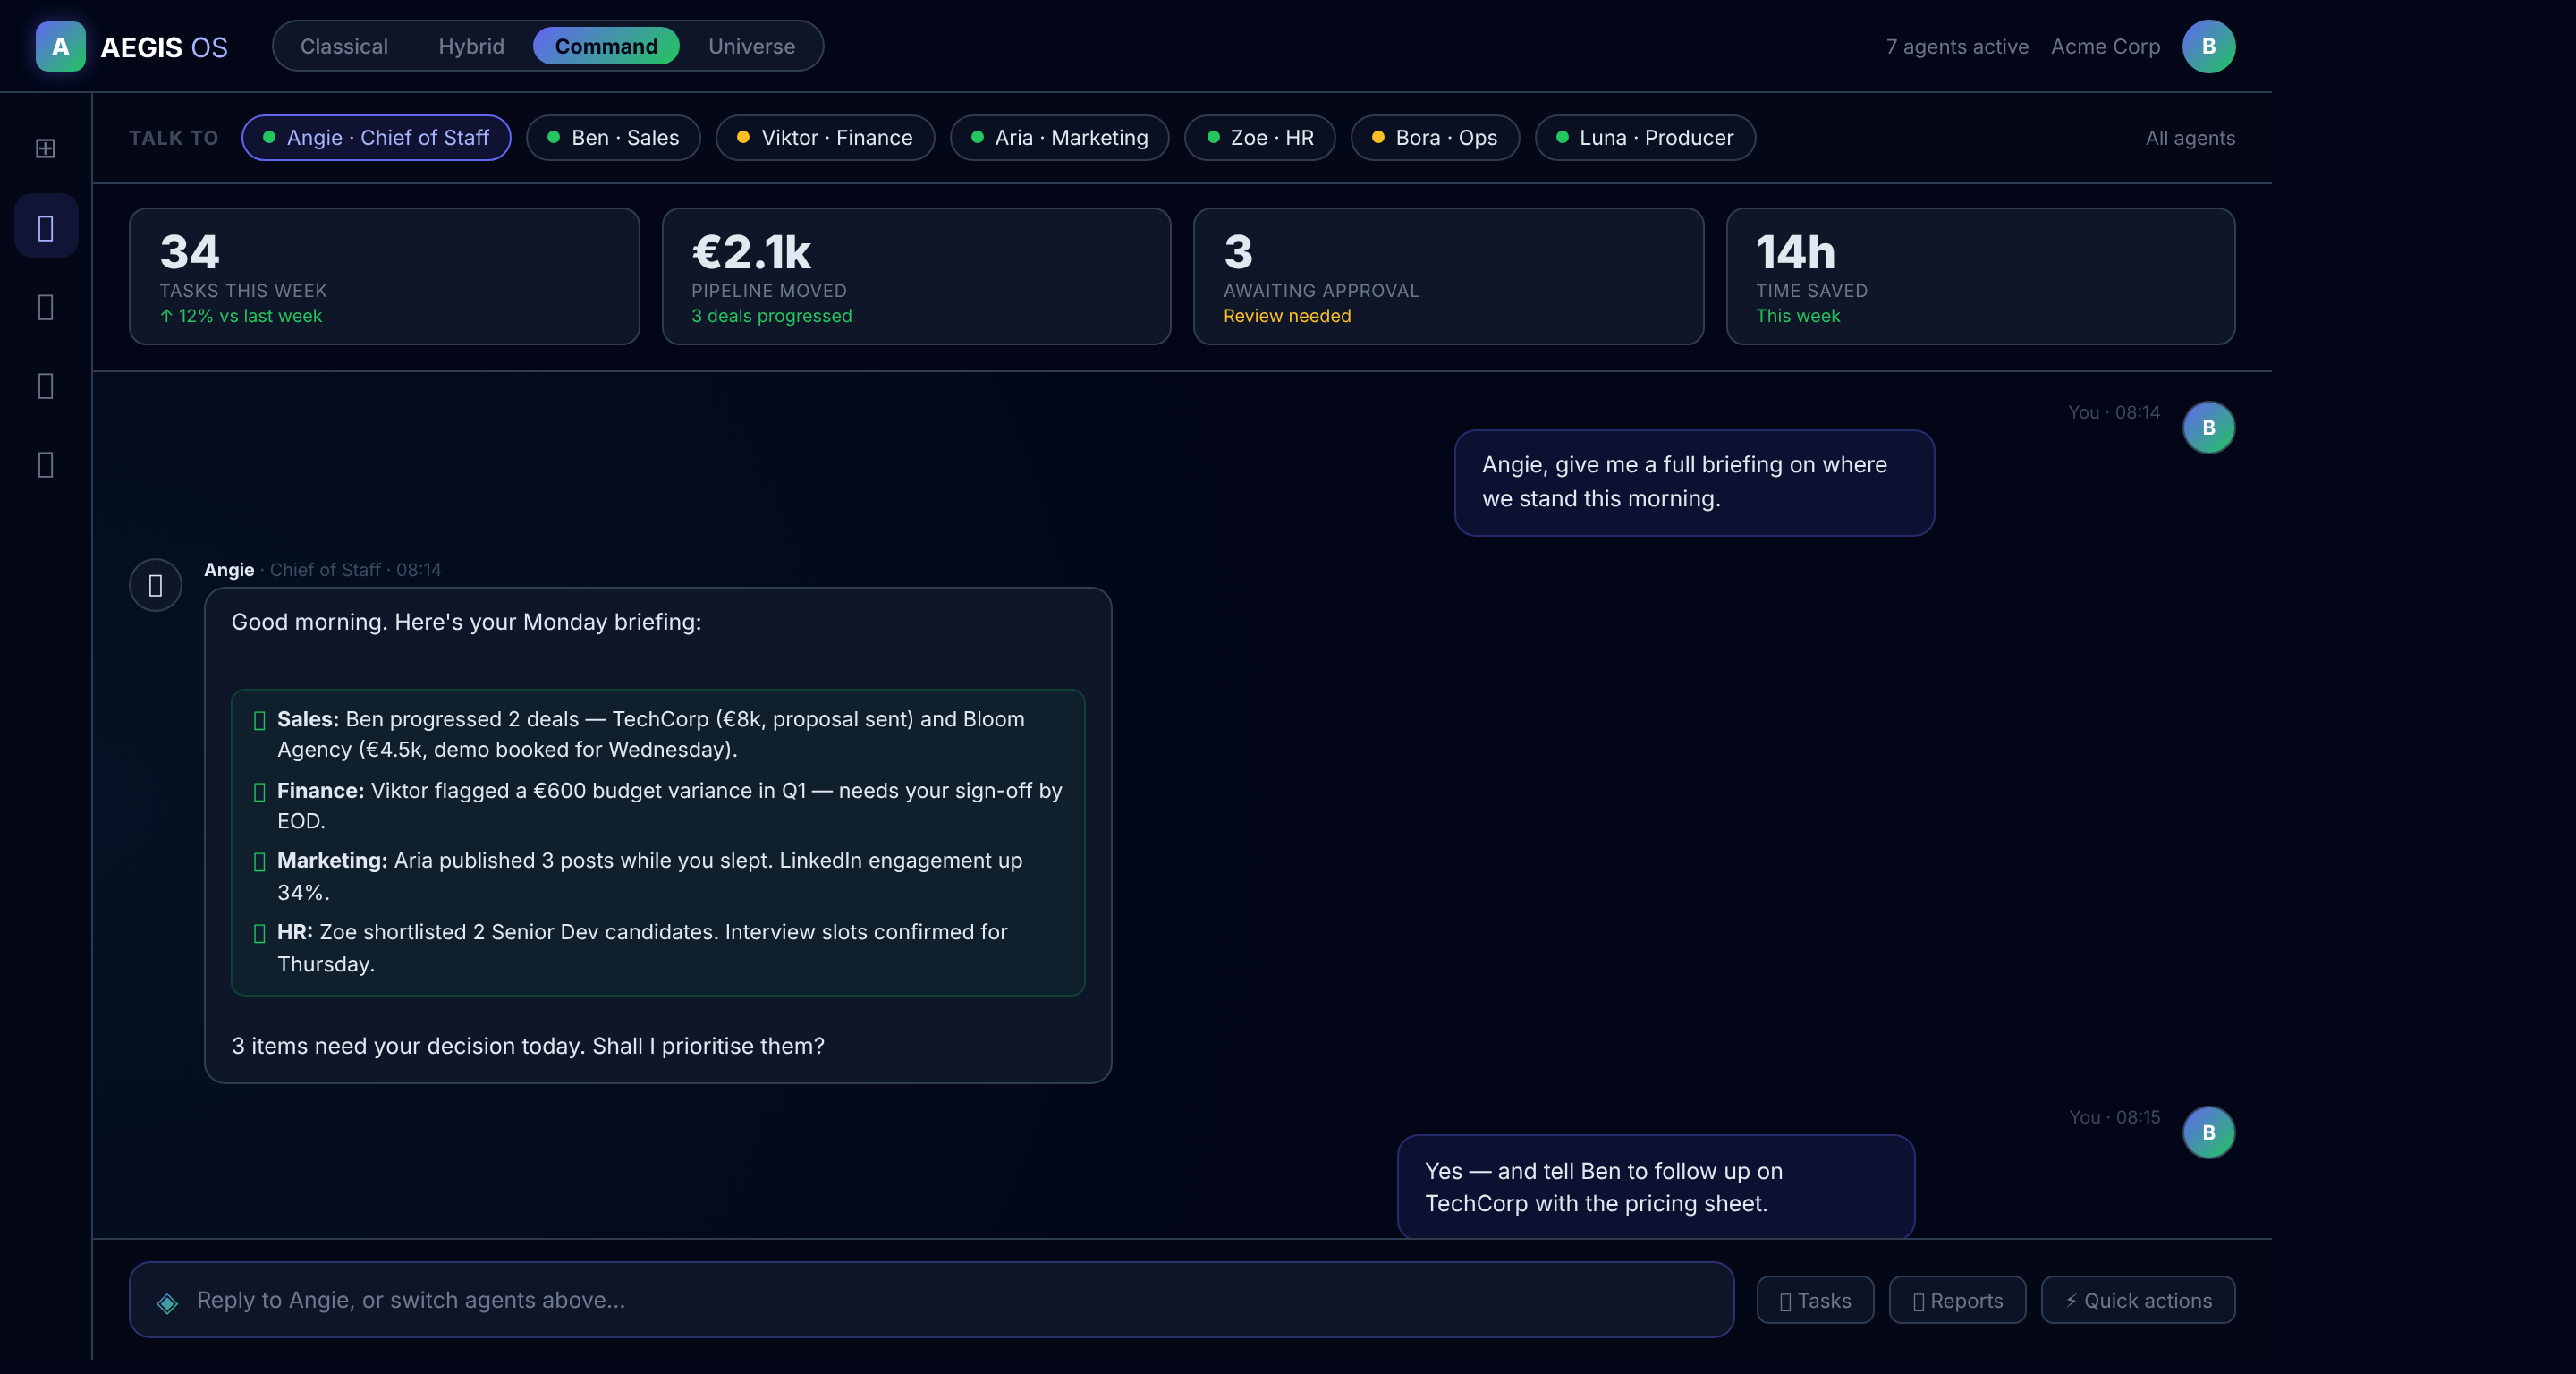Click Angie's avatar icon beside her message
The image size is (2576, 1374).
(155, 585)
